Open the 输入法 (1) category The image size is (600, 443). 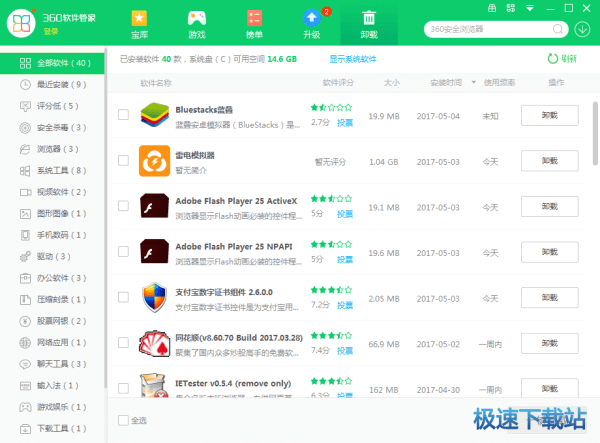(x=52, y=386)
